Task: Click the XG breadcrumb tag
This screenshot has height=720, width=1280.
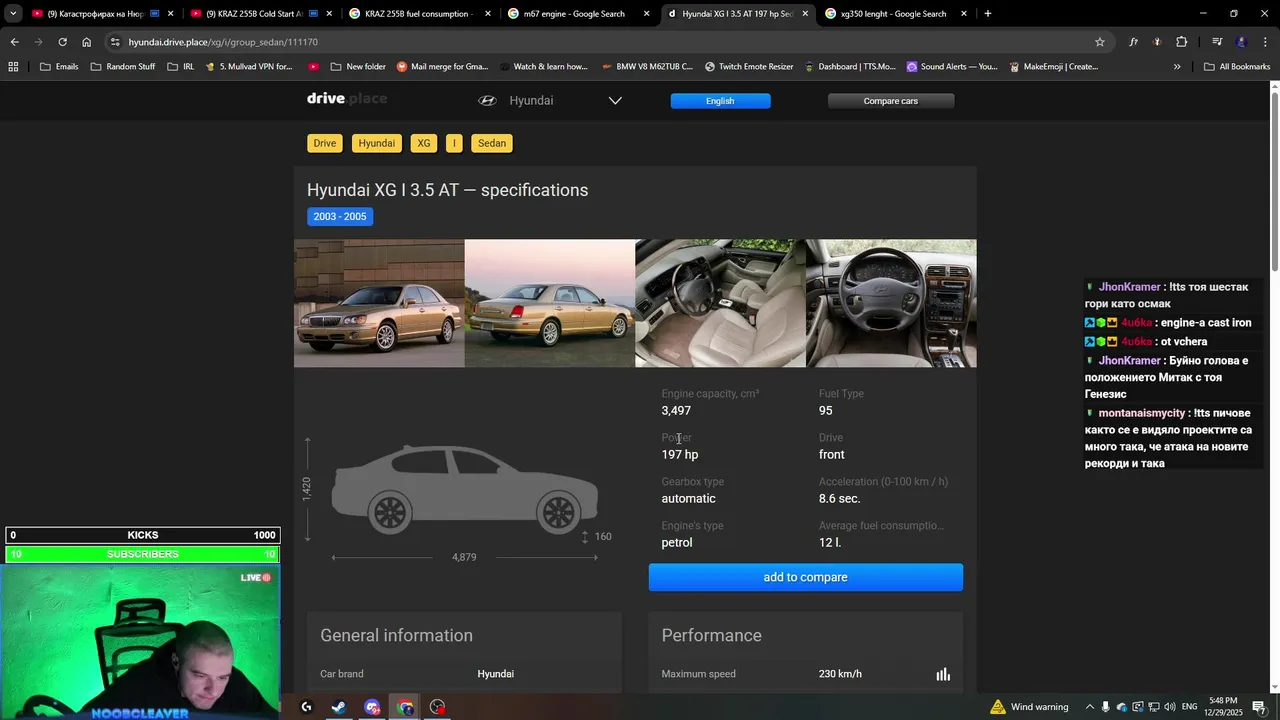Action: click(x=424, y=143)
